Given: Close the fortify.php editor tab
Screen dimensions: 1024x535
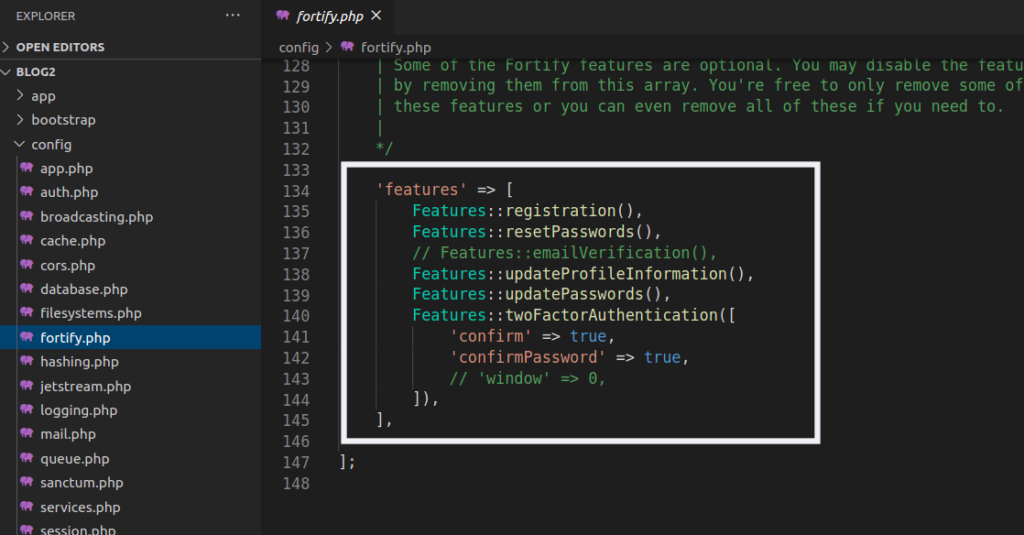Looking at the screenshot, I should click(376, 16).
